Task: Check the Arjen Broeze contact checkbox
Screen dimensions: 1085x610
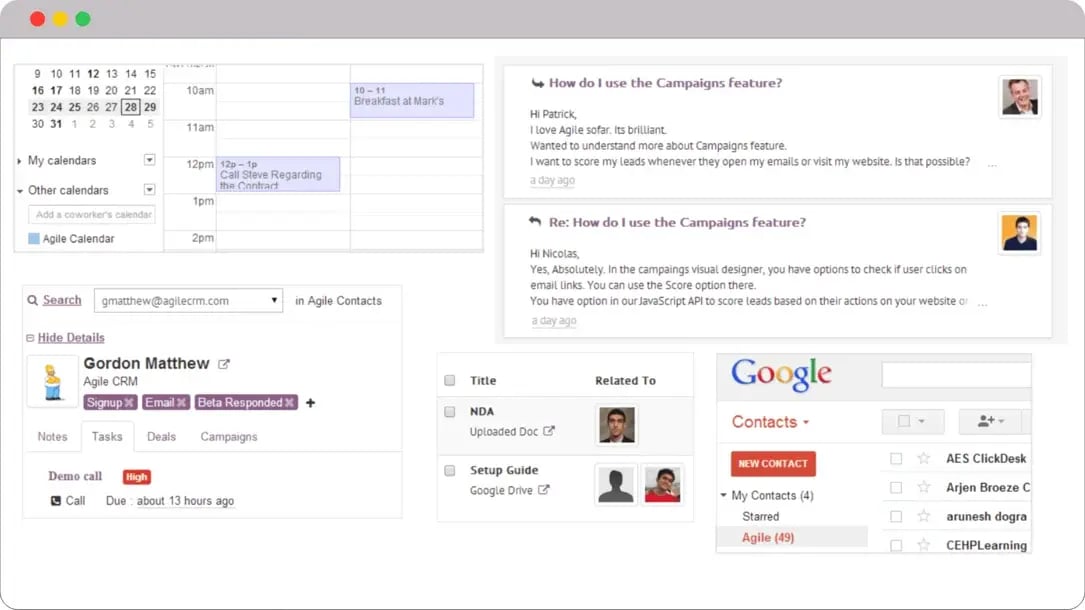Action: click(x=896, y=488)
